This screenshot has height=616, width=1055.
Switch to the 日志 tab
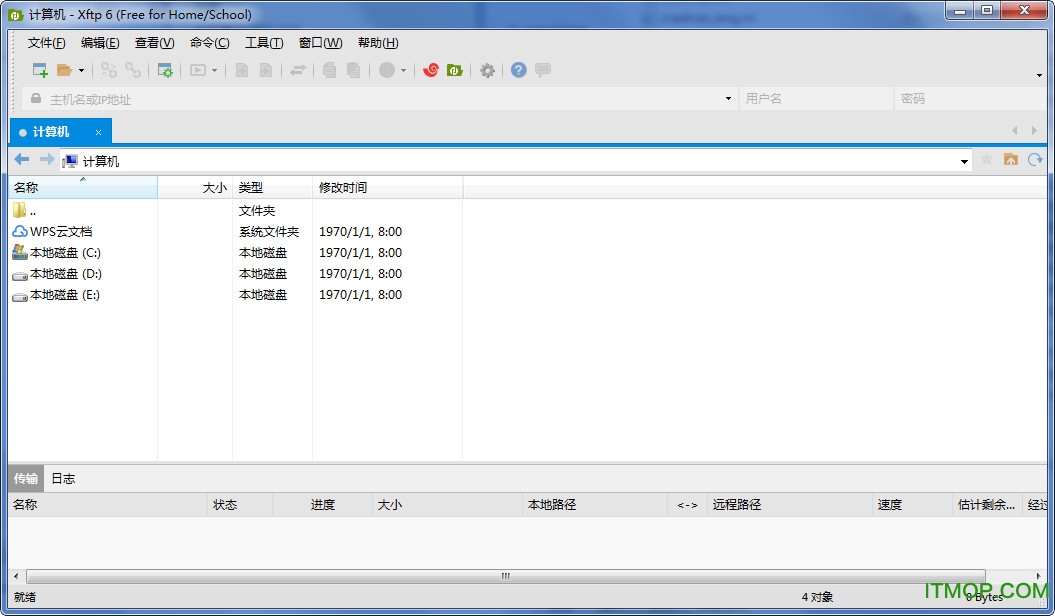[x=63, y=478]
